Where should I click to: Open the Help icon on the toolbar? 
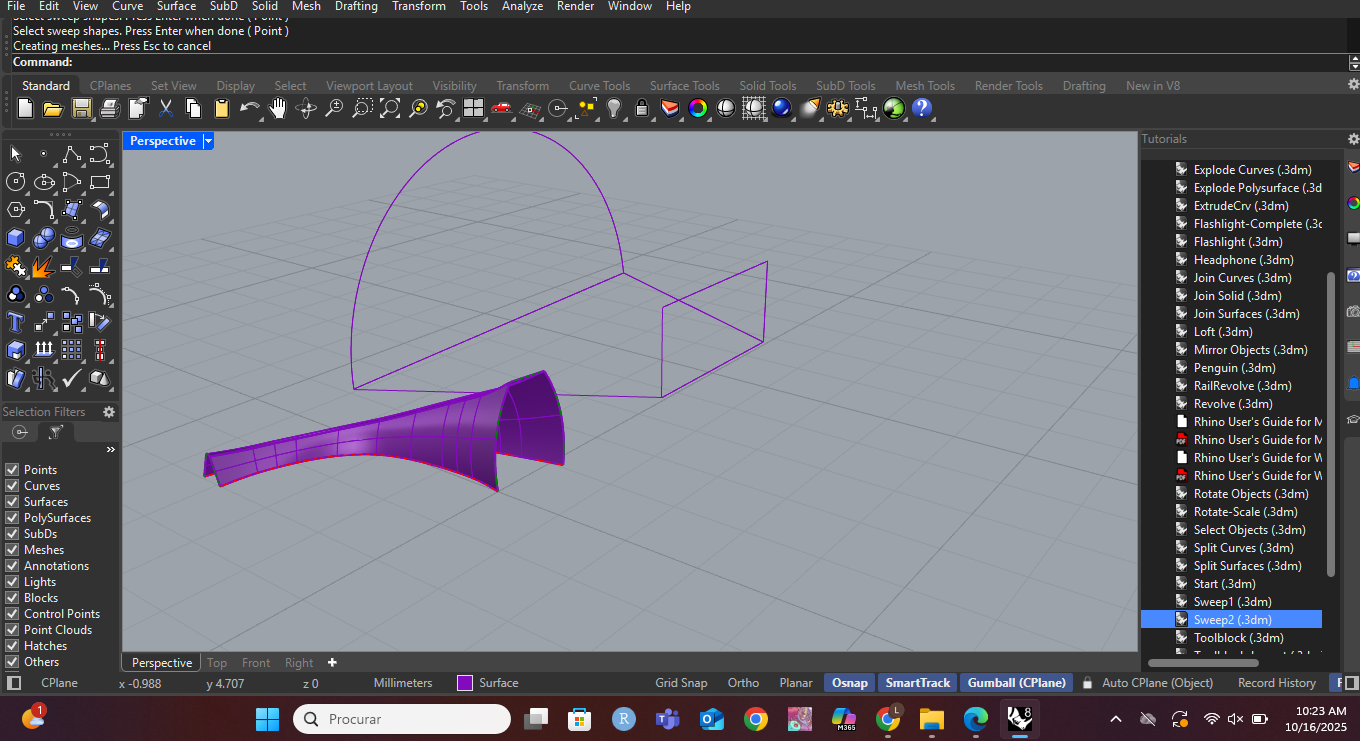point(920,110)
